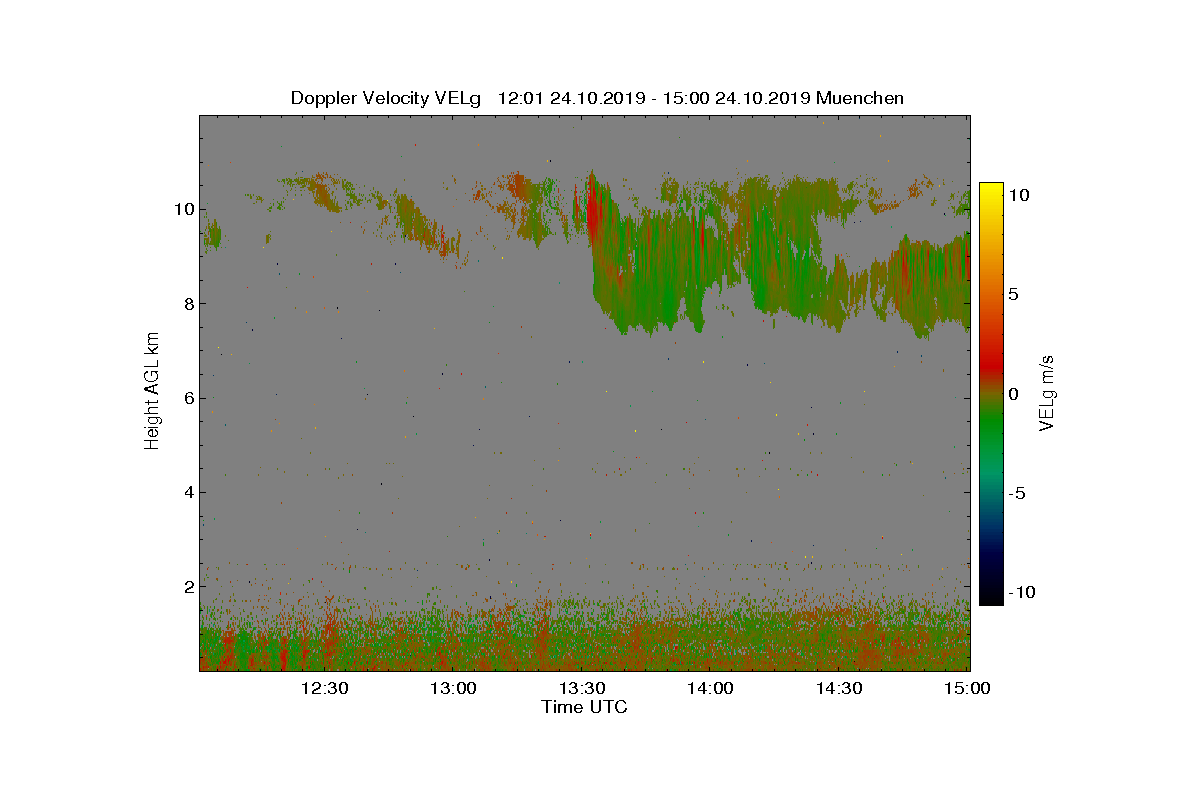Click the height tick label 4

coord(188,492)
